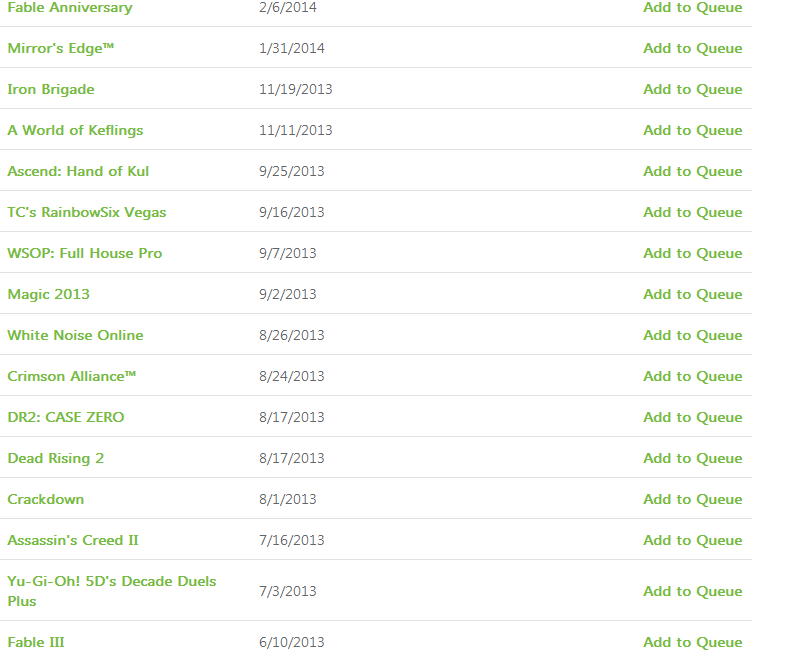The width and height of the screenshot is (796, 656).
Task: Add White Noise Online to queue
Action: click(x=692, y=335)
